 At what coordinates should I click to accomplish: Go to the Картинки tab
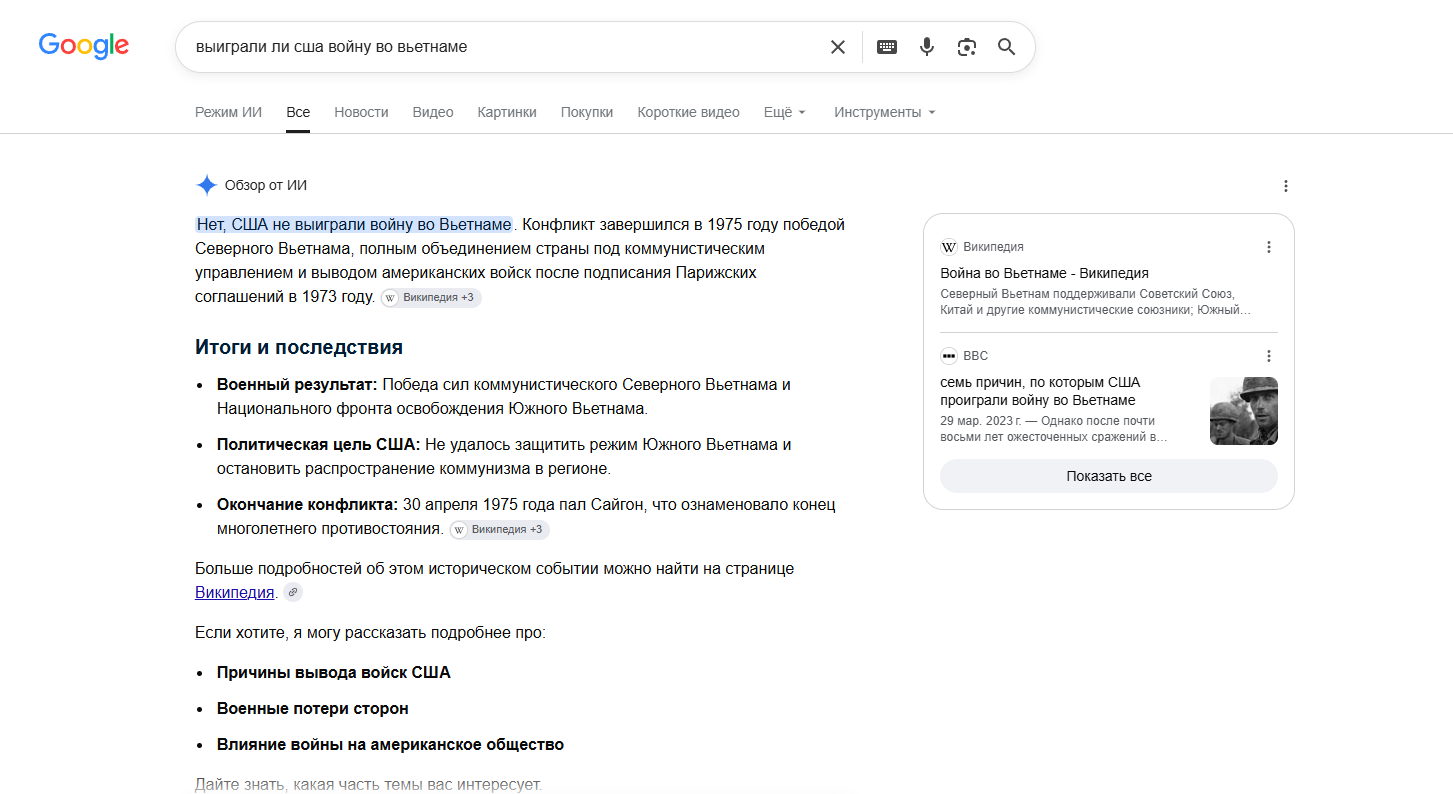507,112
